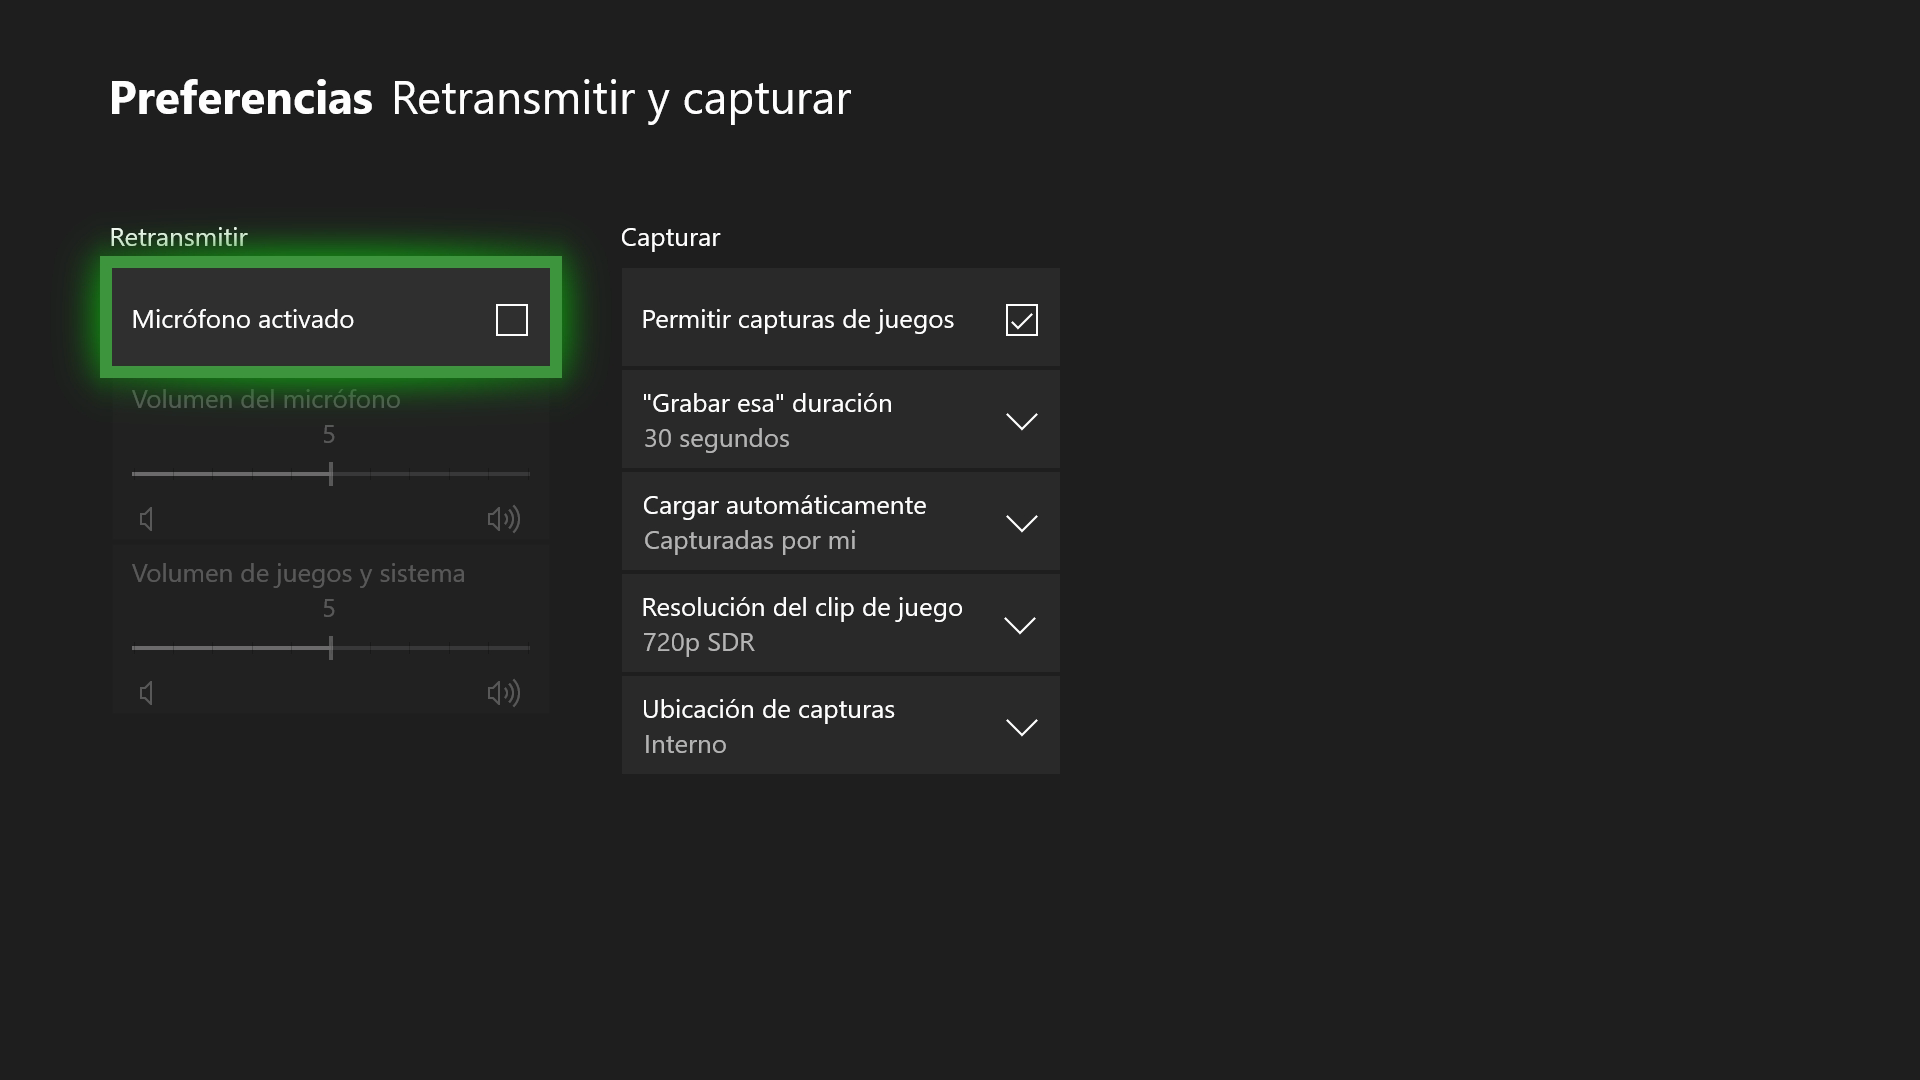
Task: Click the game volume loud speaker icon
Action: pos(503,693)
